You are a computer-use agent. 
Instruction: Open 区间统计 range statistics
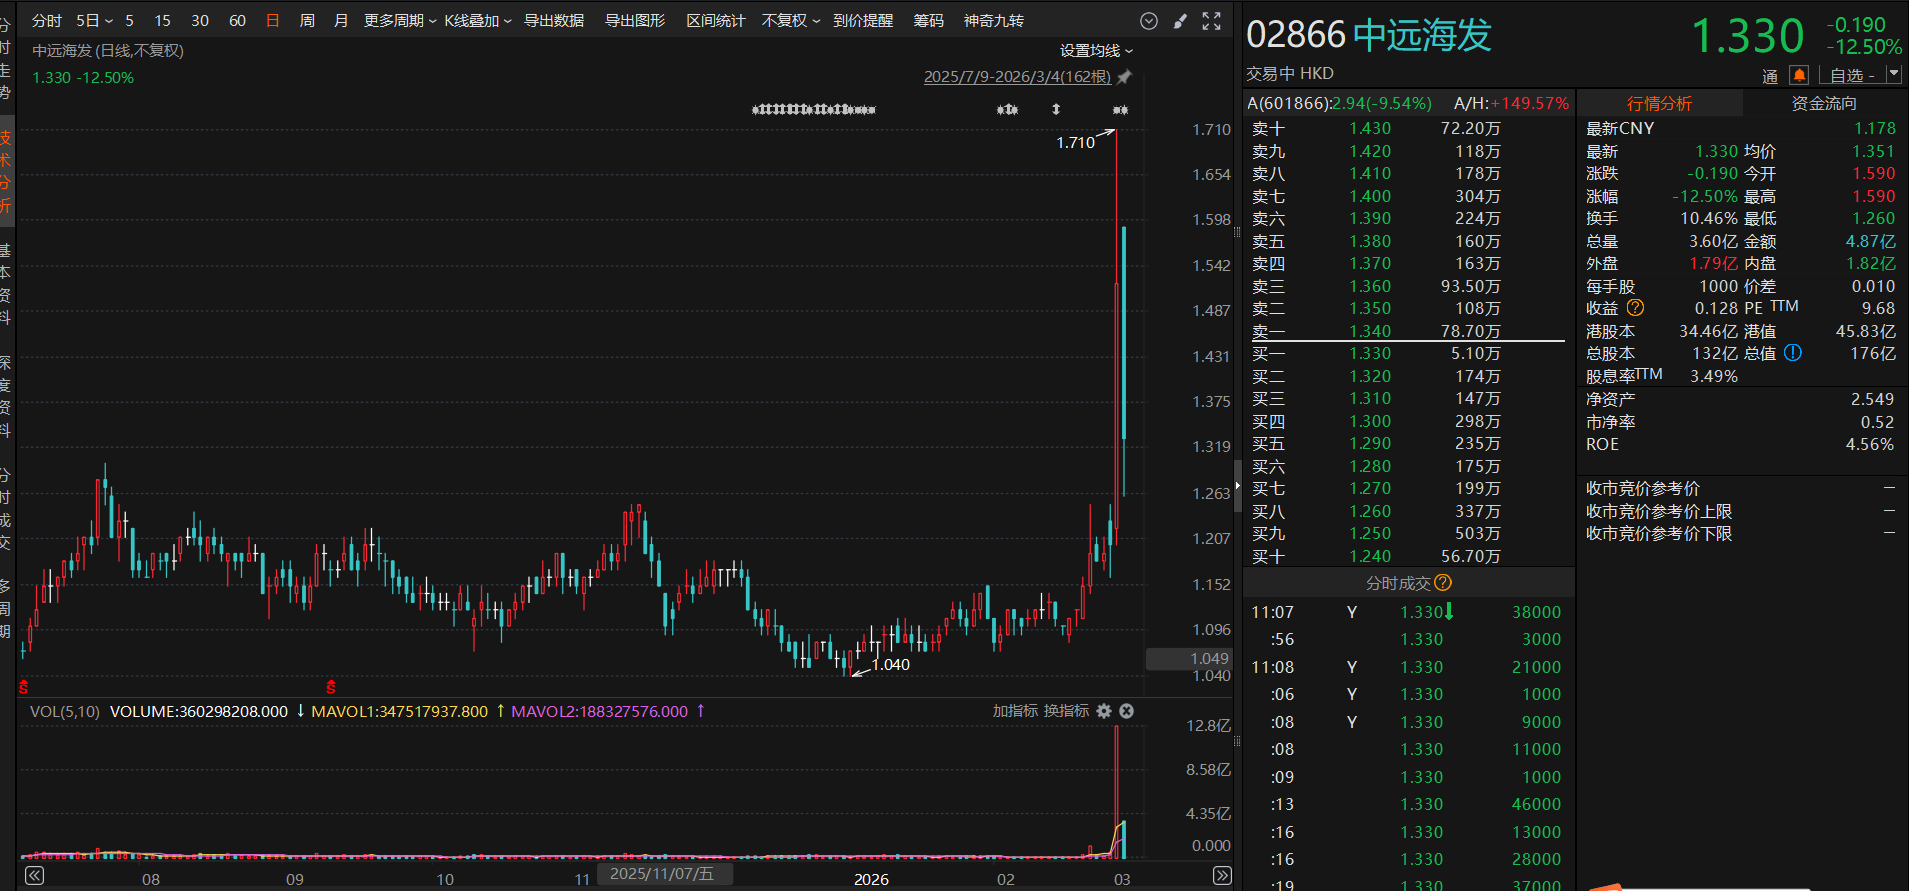tap(716, 21)
